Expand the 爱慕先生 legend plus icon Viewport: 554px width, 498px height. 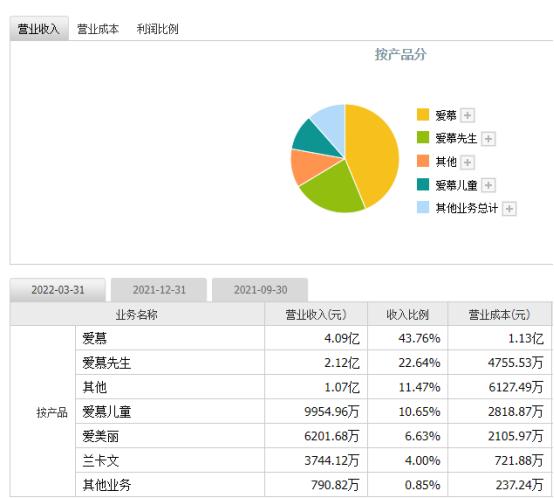coord(488,138)
